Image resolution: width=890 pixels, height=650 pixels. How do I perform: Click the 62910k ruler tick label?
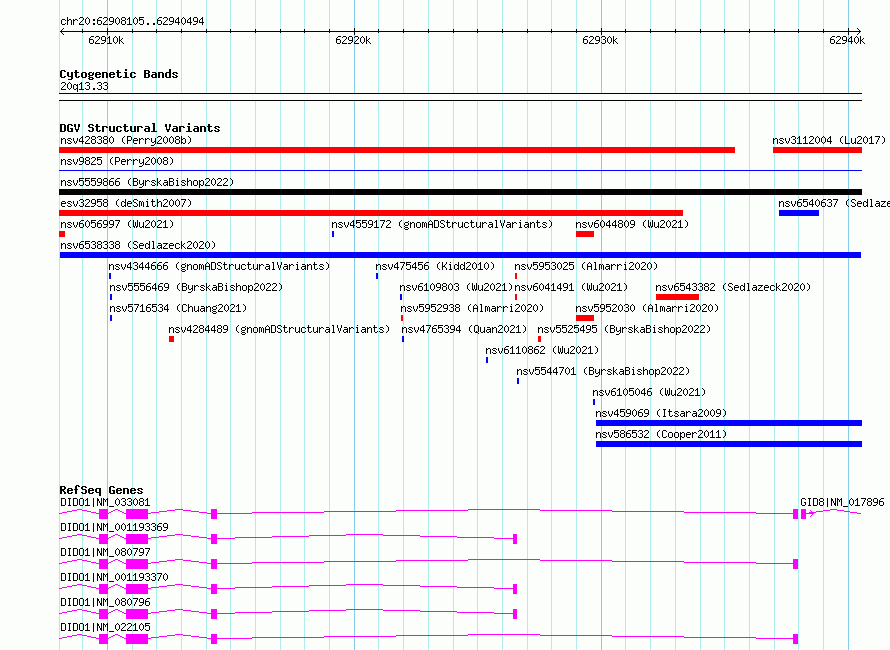pos(106,40)
